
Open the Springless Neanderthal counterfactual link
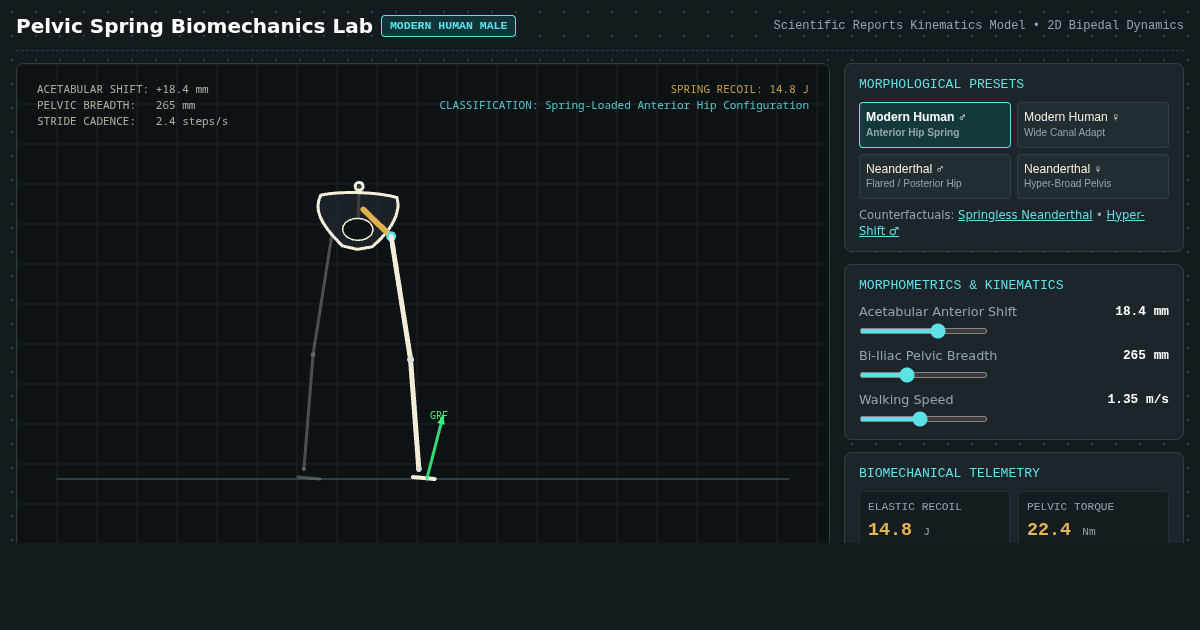point(1025,215)
